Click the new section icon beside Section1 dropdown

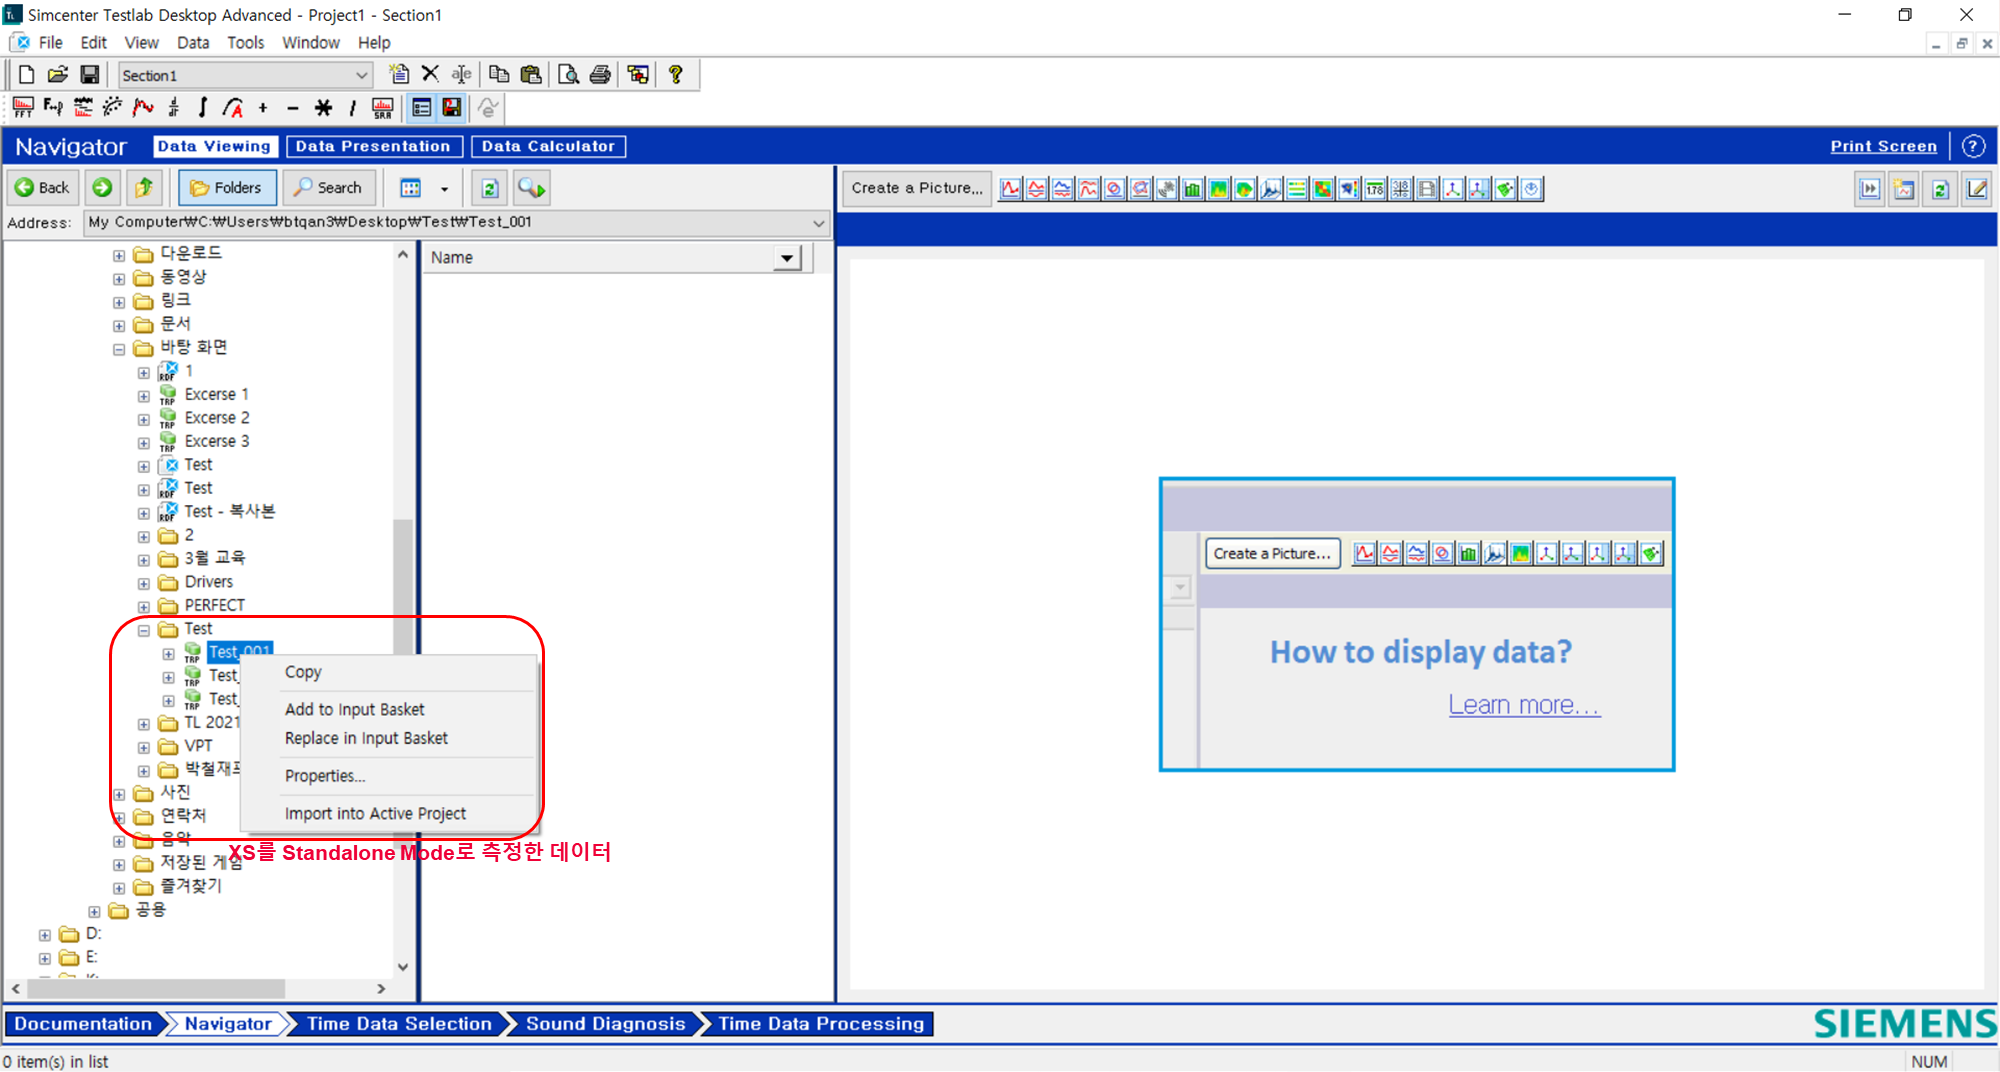(x=399, y=75)
